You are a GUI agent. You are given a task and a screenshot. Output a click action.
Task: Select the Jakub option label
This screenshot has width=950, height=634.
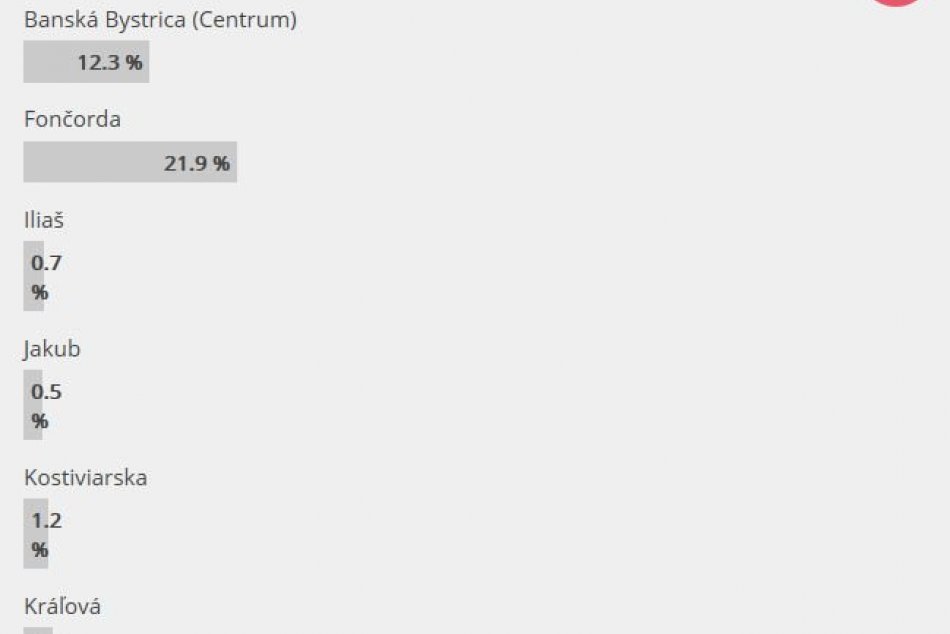click(52, 350)
